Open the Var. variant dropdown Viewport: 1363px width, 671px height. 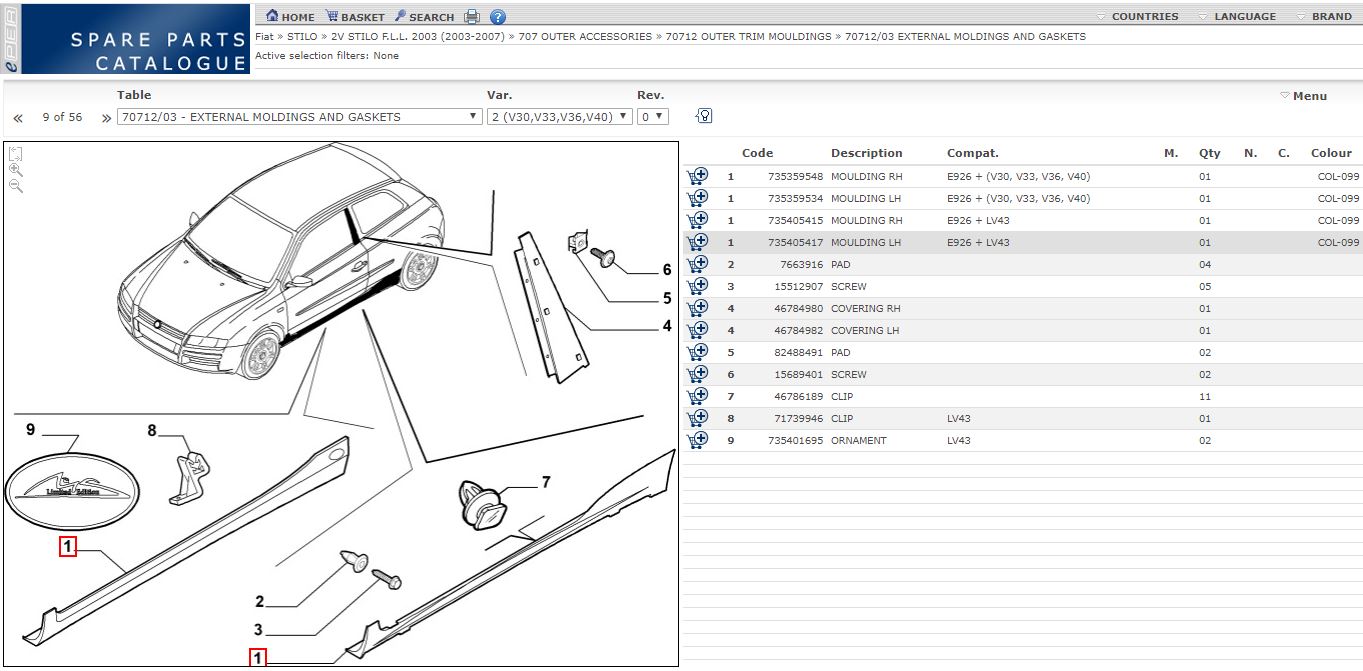(x=560, y=117)
